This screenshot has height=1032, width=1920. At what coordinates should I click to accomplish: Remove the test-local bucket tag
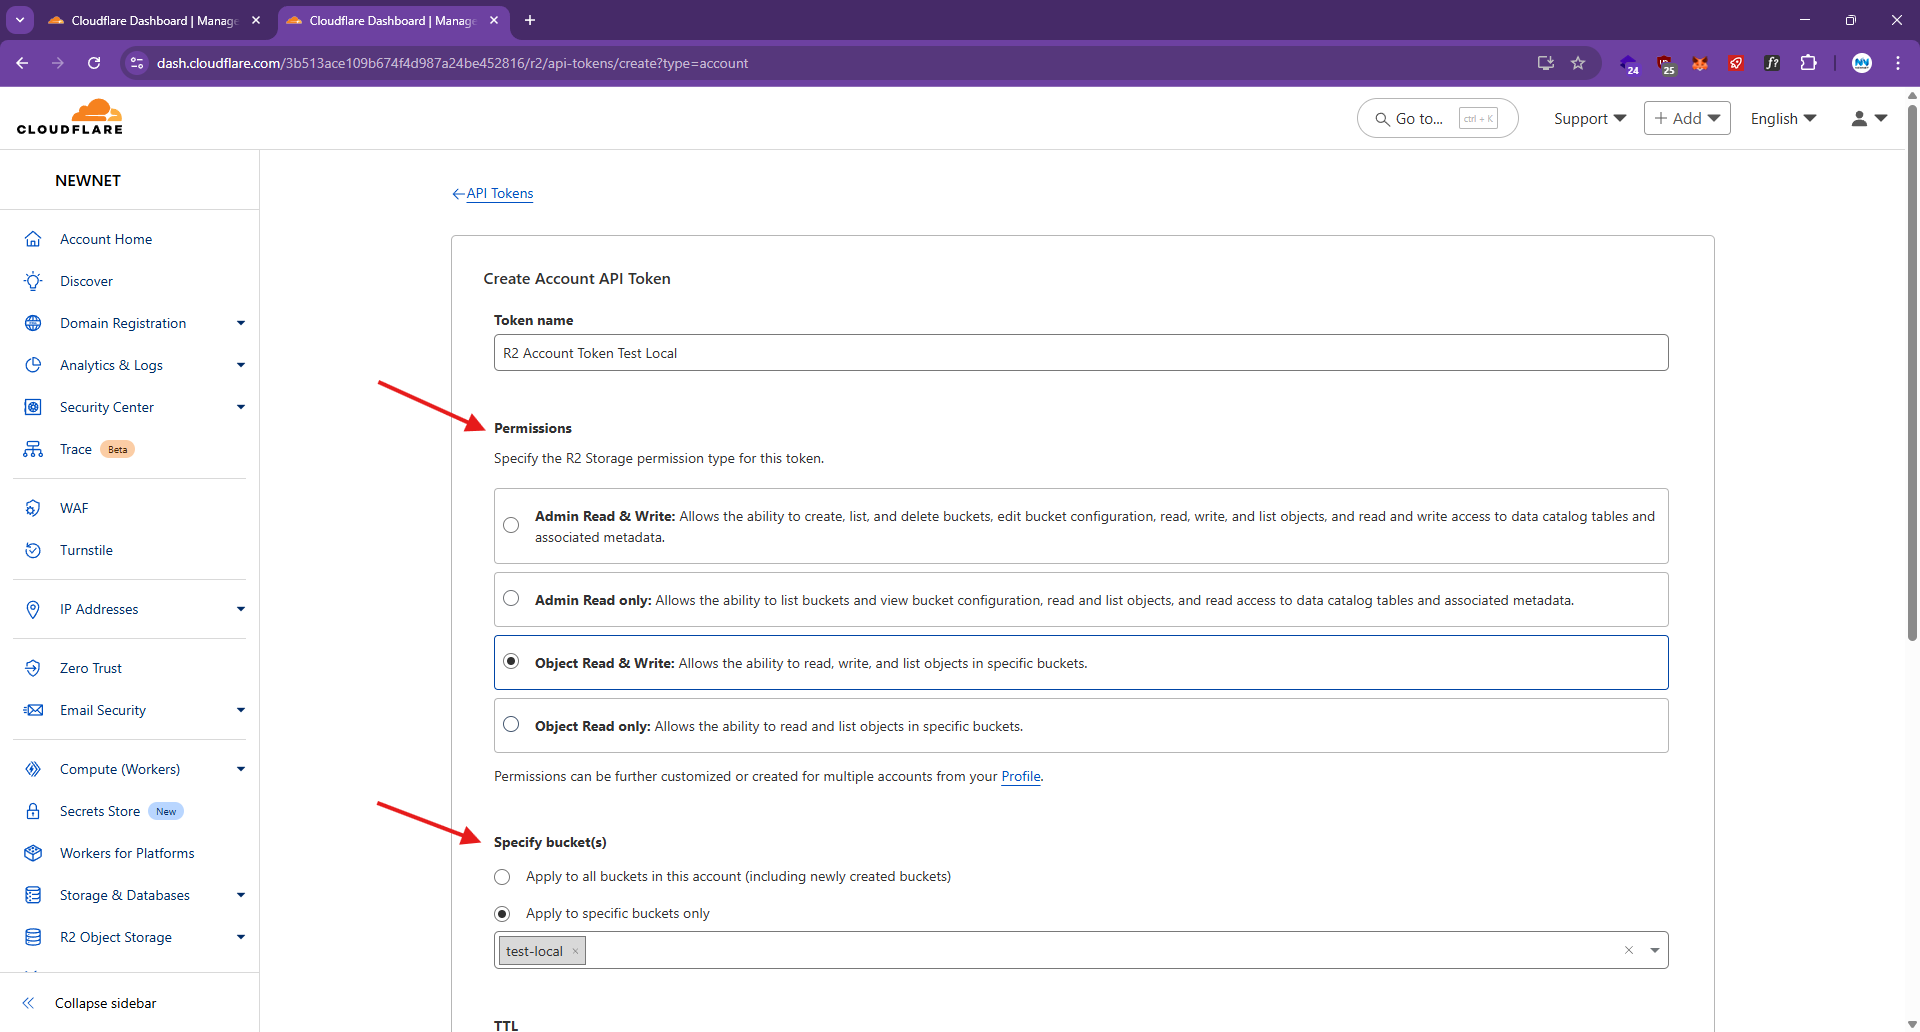(x=575, y=951)
